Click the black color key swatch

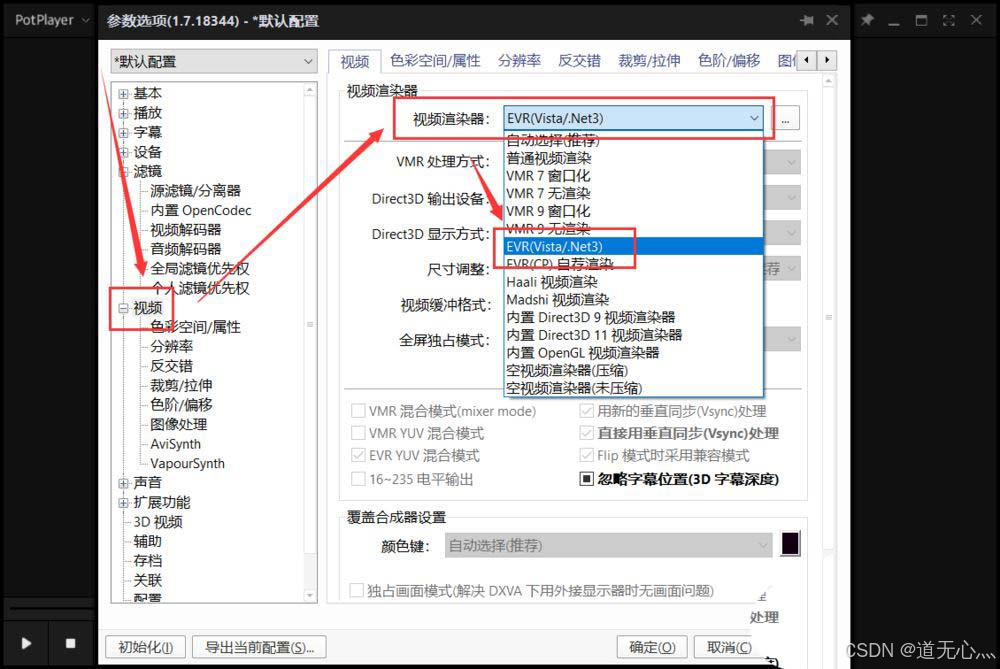790,544
